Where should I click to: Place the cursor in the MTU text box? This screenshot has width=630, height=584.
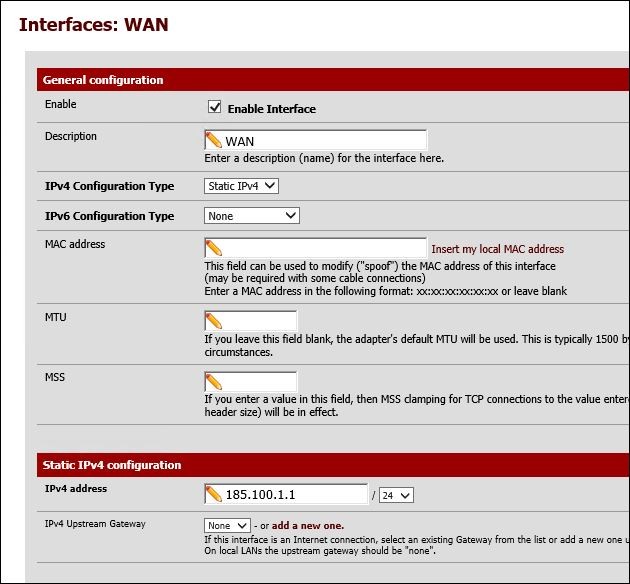[x=259, y=321]
